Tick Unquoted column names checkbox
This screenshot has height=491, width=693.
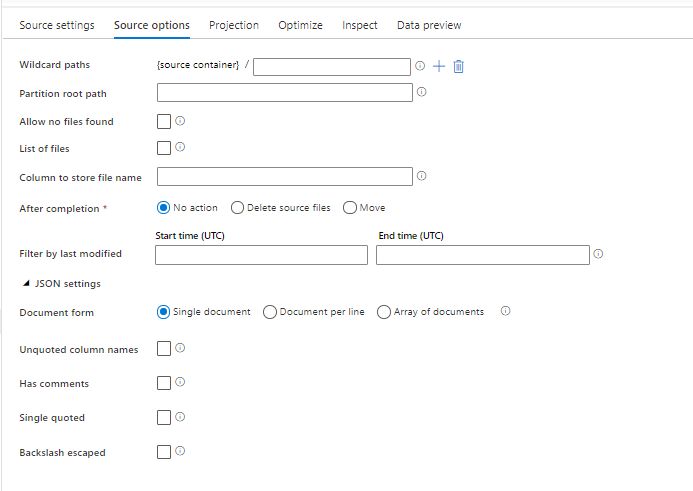pos(164,349)
